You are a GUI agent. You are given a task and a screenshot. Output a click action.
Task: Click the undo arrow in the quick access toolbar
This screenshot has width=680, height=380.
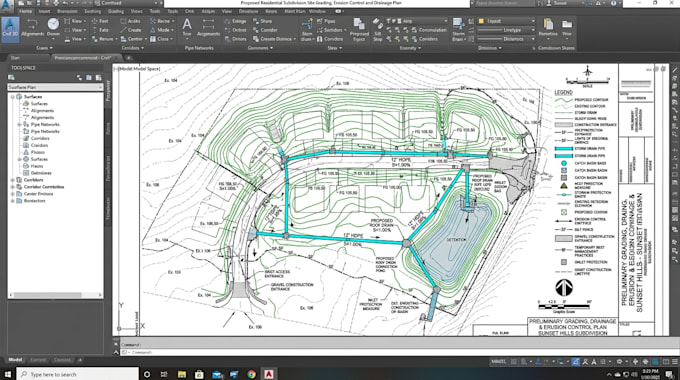[x=65, y=3]
